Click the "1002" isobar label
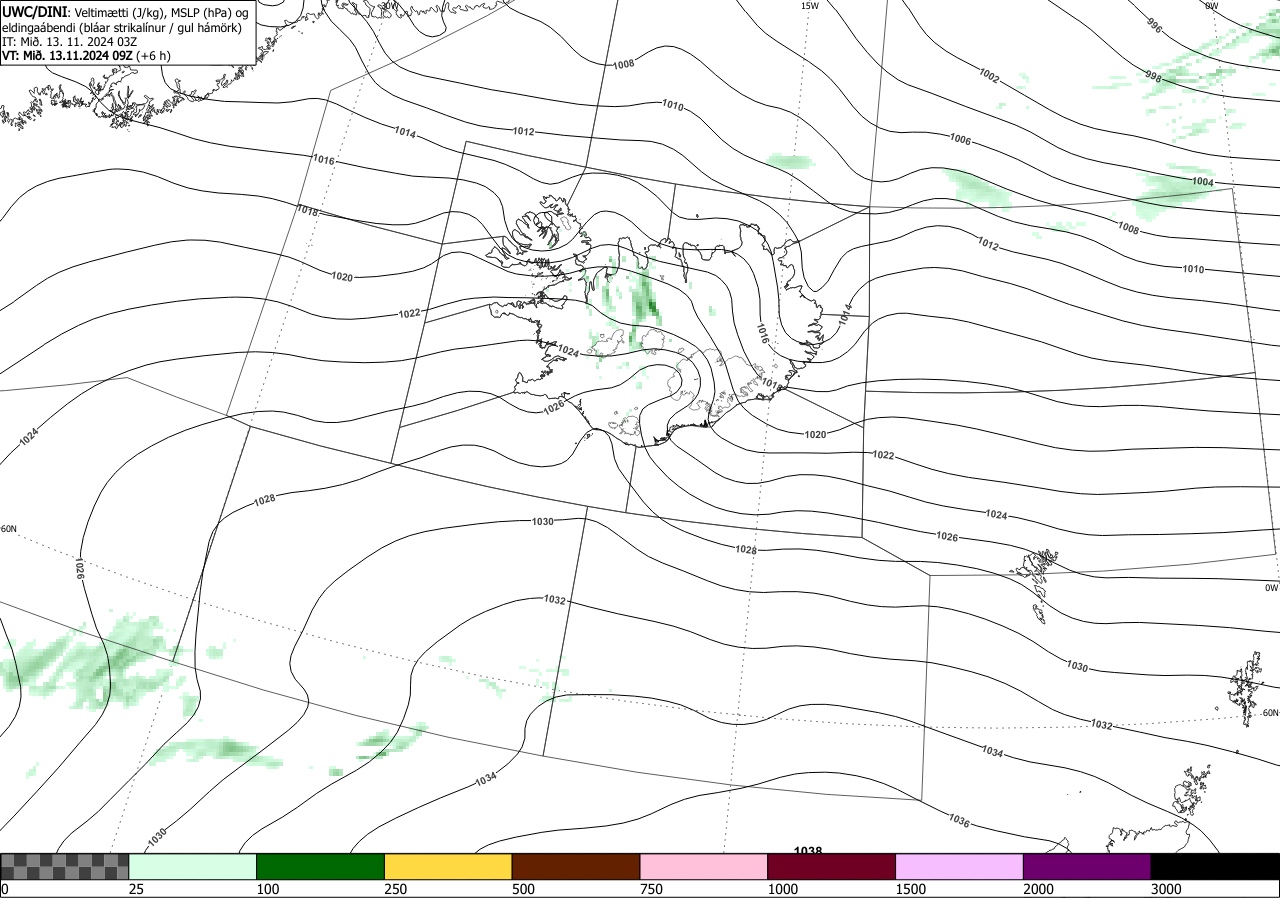Screen dimensions: 1280x898 [x=989, y=77]
